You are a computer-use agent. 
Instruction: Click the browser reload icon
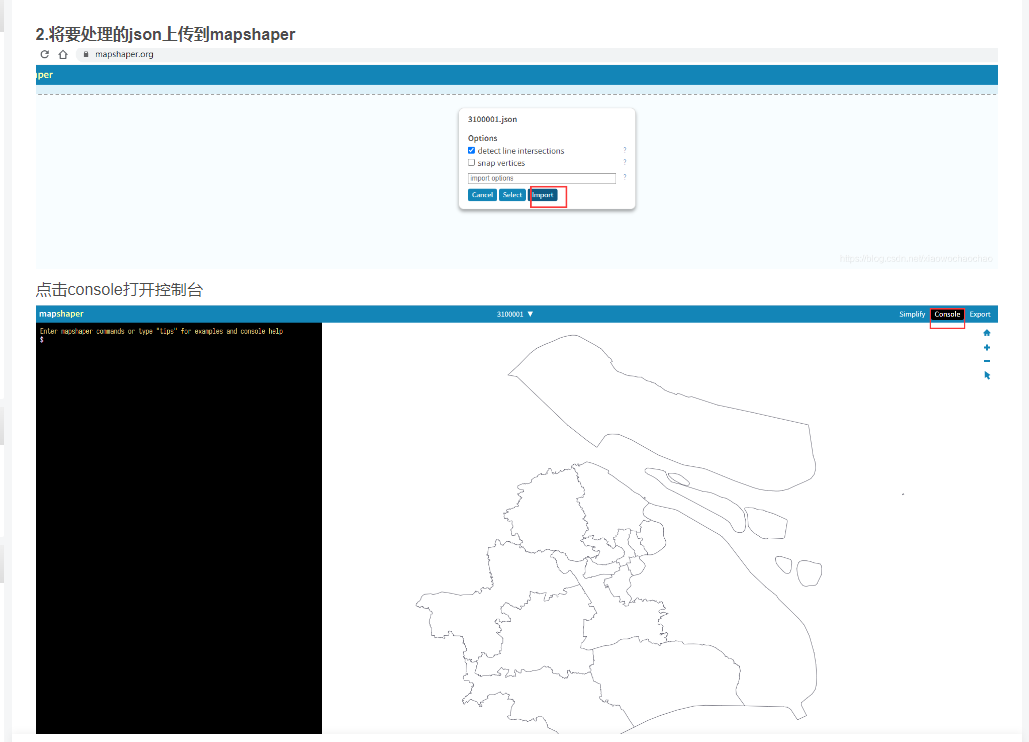tap(45, 54)
